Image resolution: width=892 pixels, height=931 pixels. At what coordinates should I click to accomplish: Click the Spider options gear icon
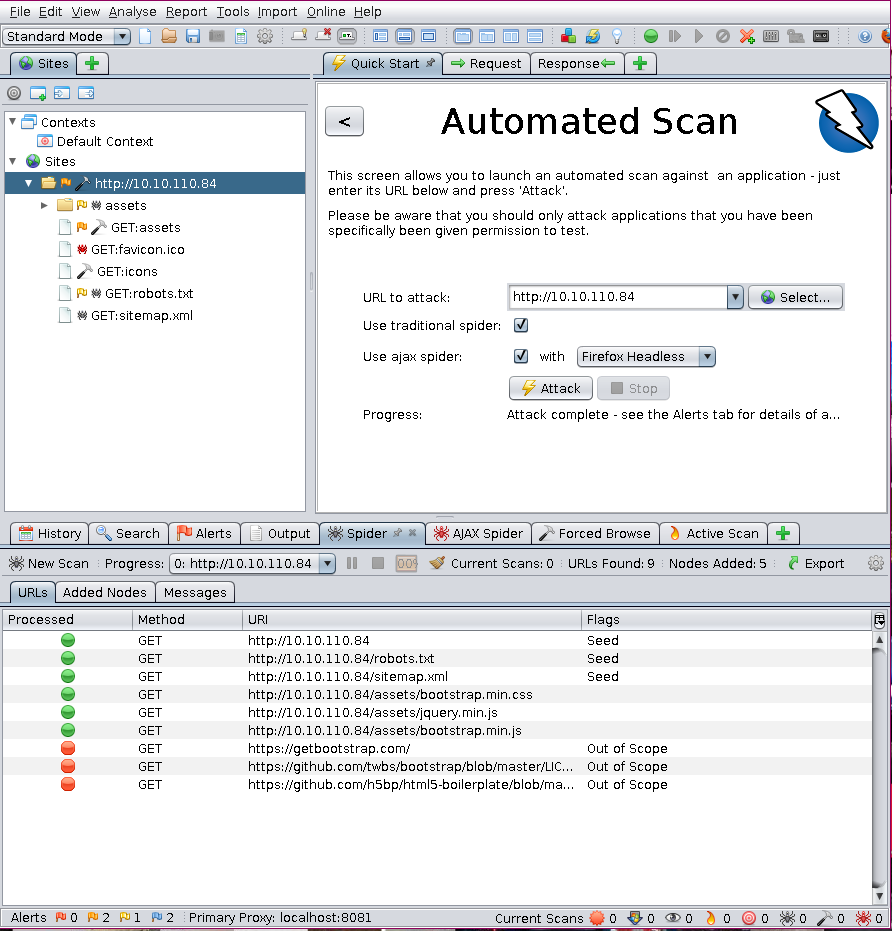[877, 563]
